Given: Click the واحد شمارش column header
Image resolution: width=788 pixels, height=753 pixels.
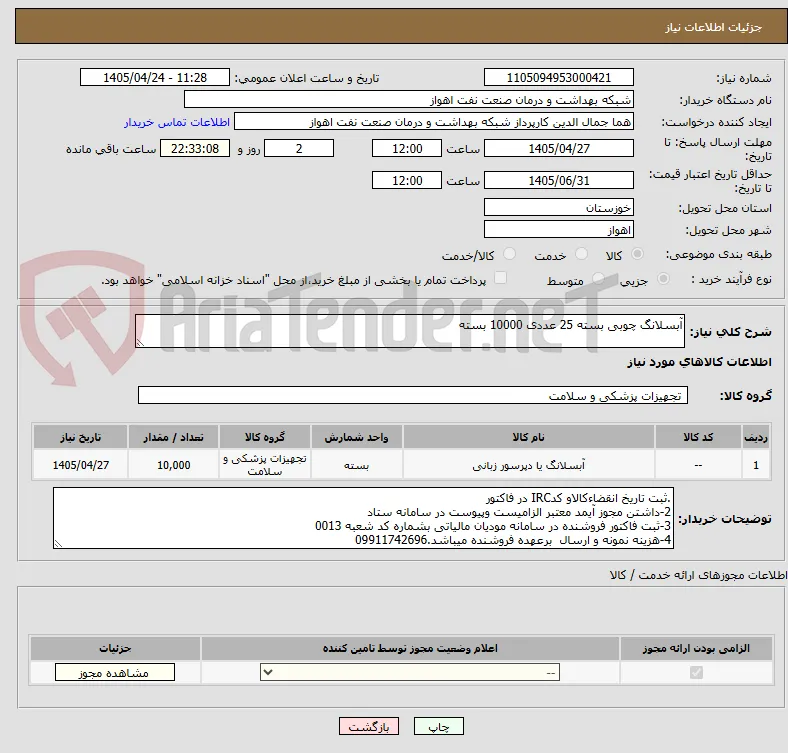Looking at the screenshot, I should click(356, 437).
